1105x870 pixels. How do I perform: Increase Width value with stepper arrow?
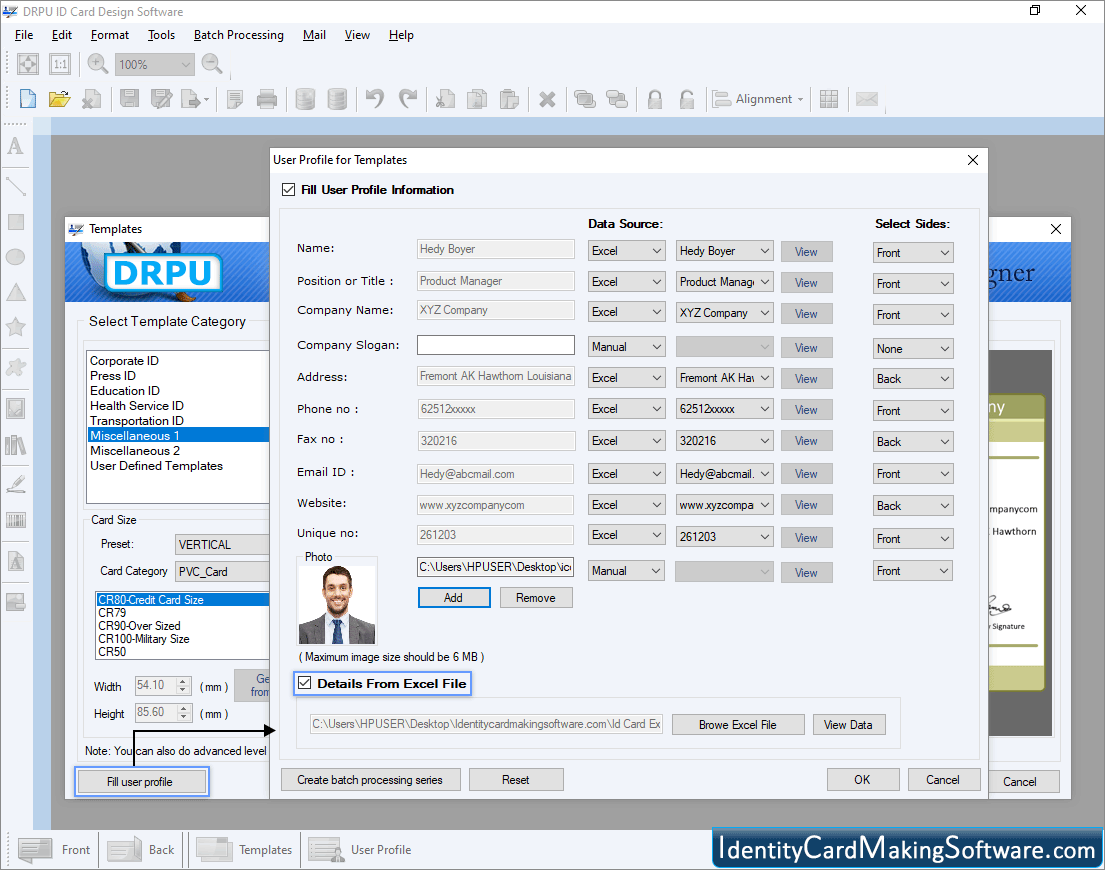click(184, 681)
